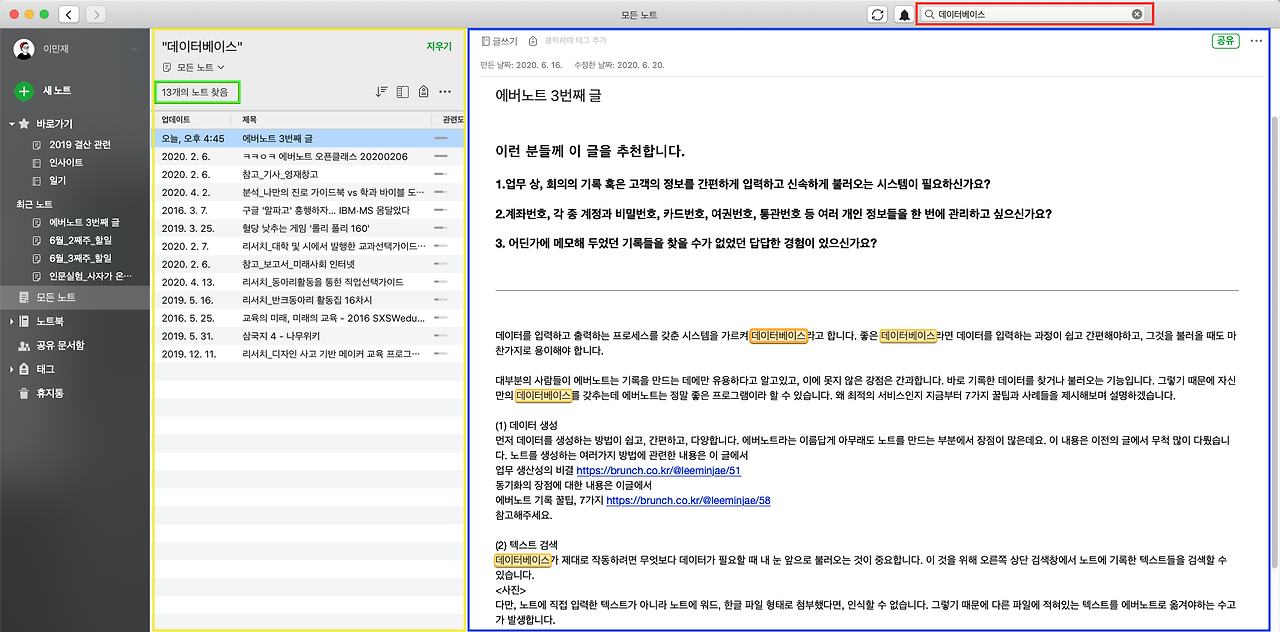Go forward with the right arrow button
Image resolution: width=1280 pixels, height=632 pixels.
[x=96, y=15]
